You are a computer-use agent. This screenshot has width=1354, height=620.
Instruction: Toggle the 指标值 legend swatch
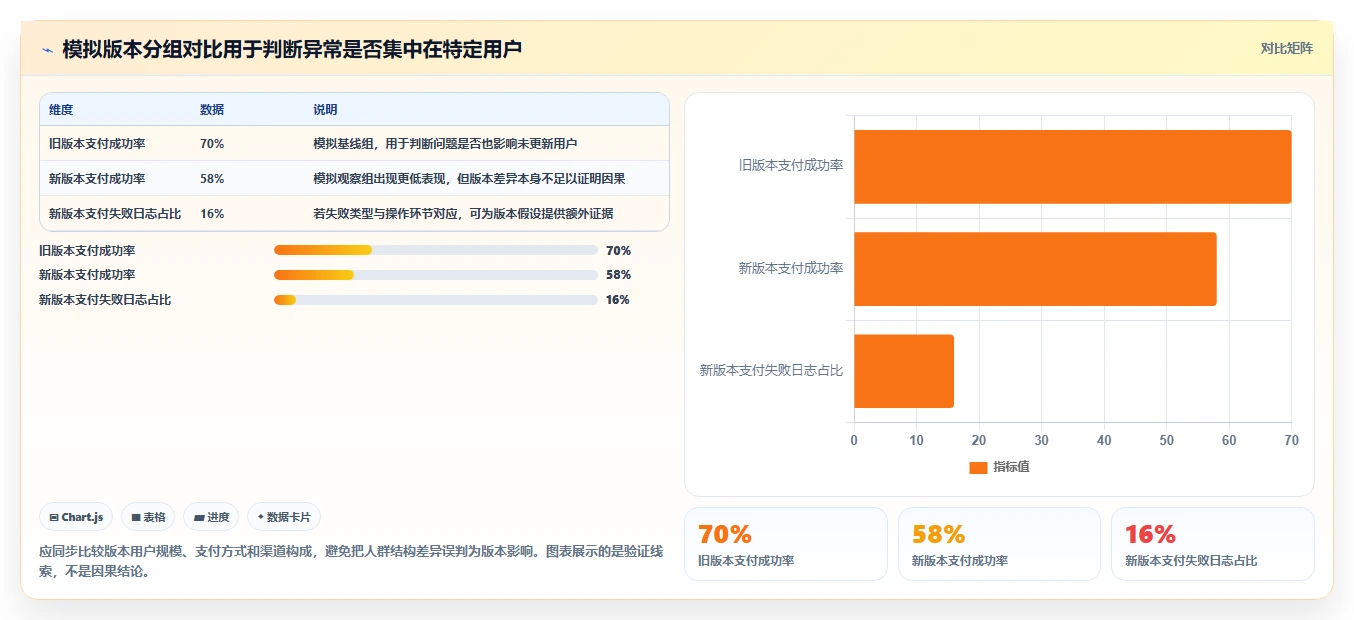(x=978, y=467)
